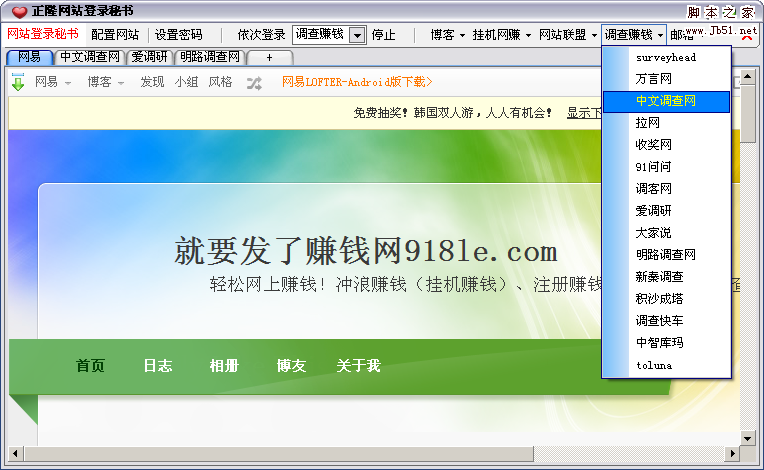Screen dimensions: 764x470
Task: Add a new tab with plus button
Action: [x=269, y=57]
